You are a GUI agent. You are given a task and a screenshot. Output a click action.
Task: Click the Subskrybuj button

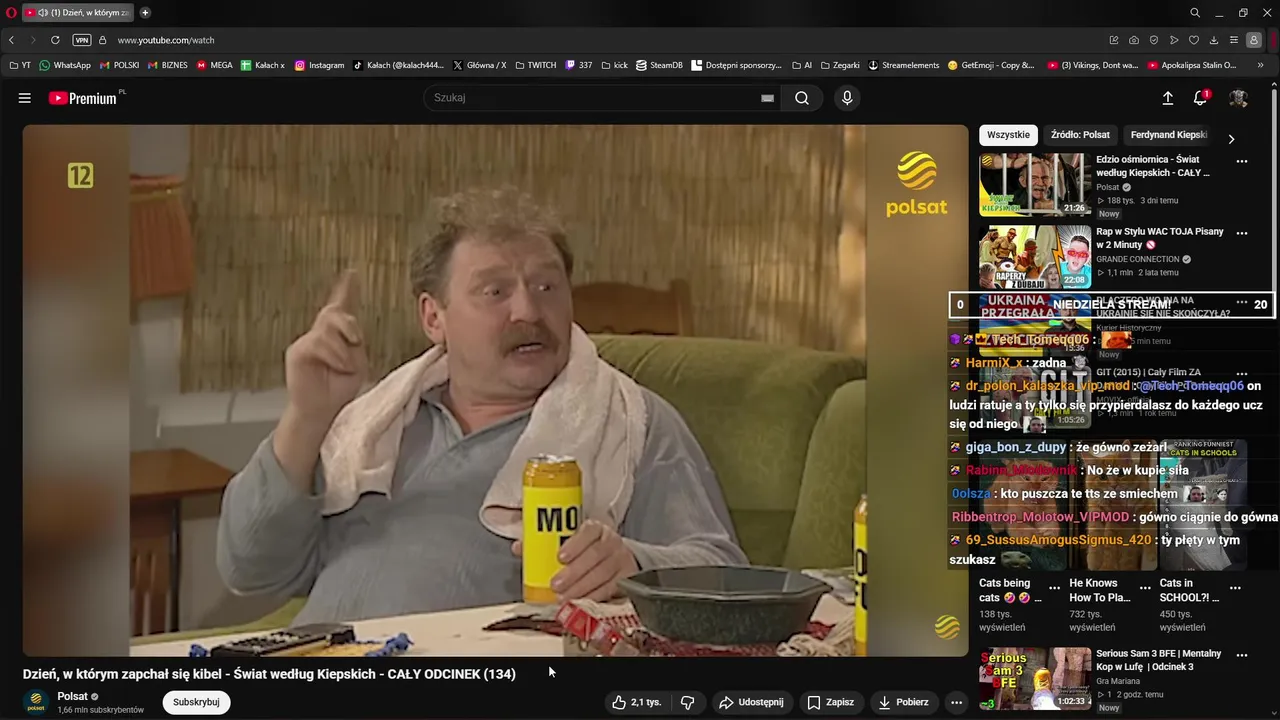coord(196,702)
